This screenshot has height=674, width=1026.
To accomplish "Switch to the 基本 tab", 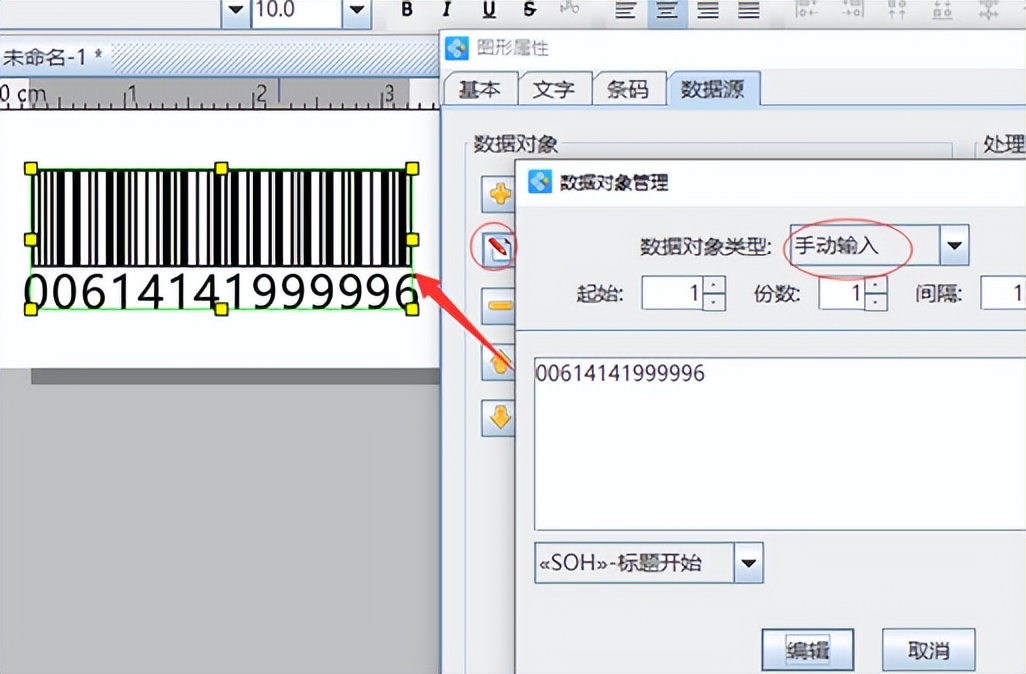I will click(480, 88).
